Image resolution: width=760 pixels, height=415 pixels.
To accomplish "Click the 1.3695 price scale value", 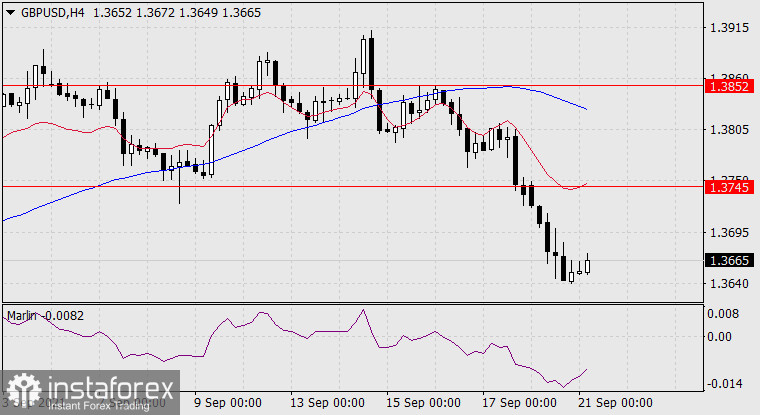I will [729, 233].
